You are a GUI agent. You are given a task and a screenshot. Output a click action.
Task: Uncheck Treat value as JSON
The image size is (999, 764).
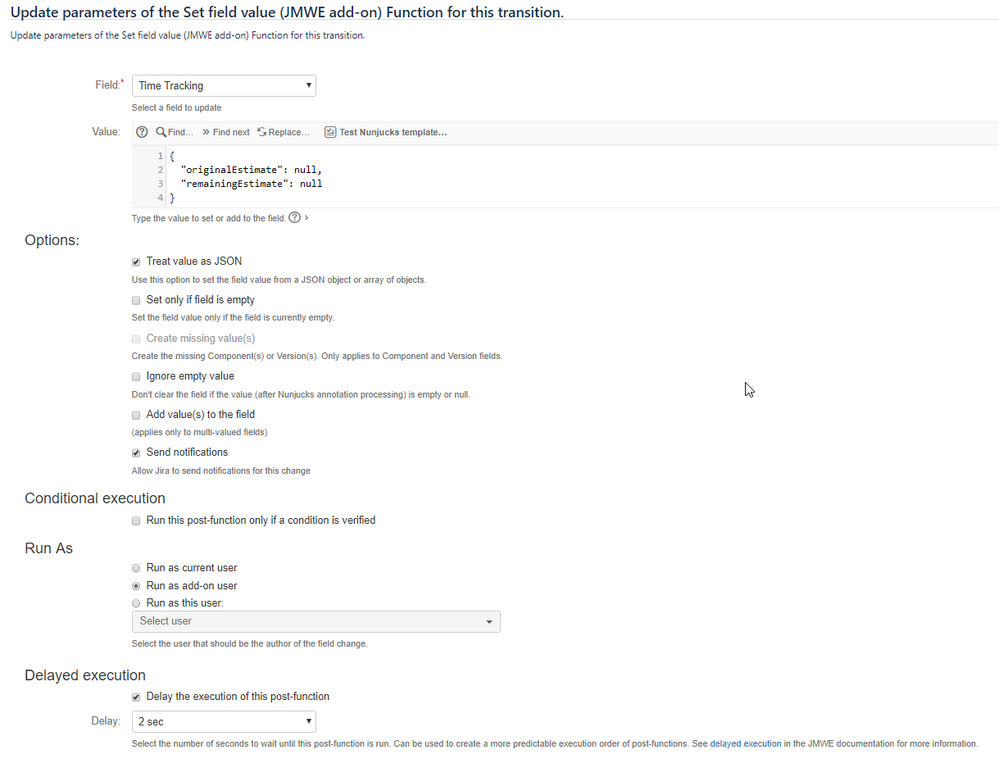coord(136,262)
